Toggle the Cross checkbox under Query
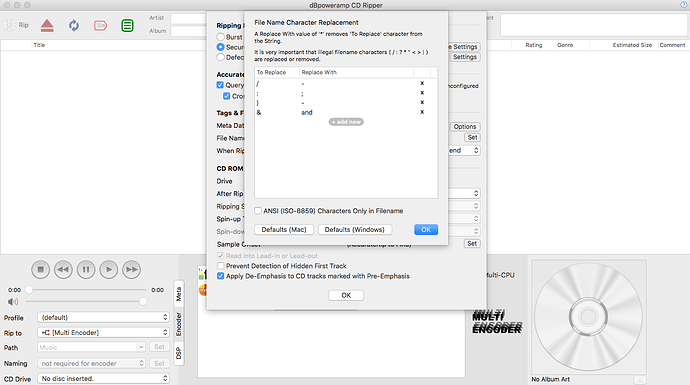 [x=227, y=96]
